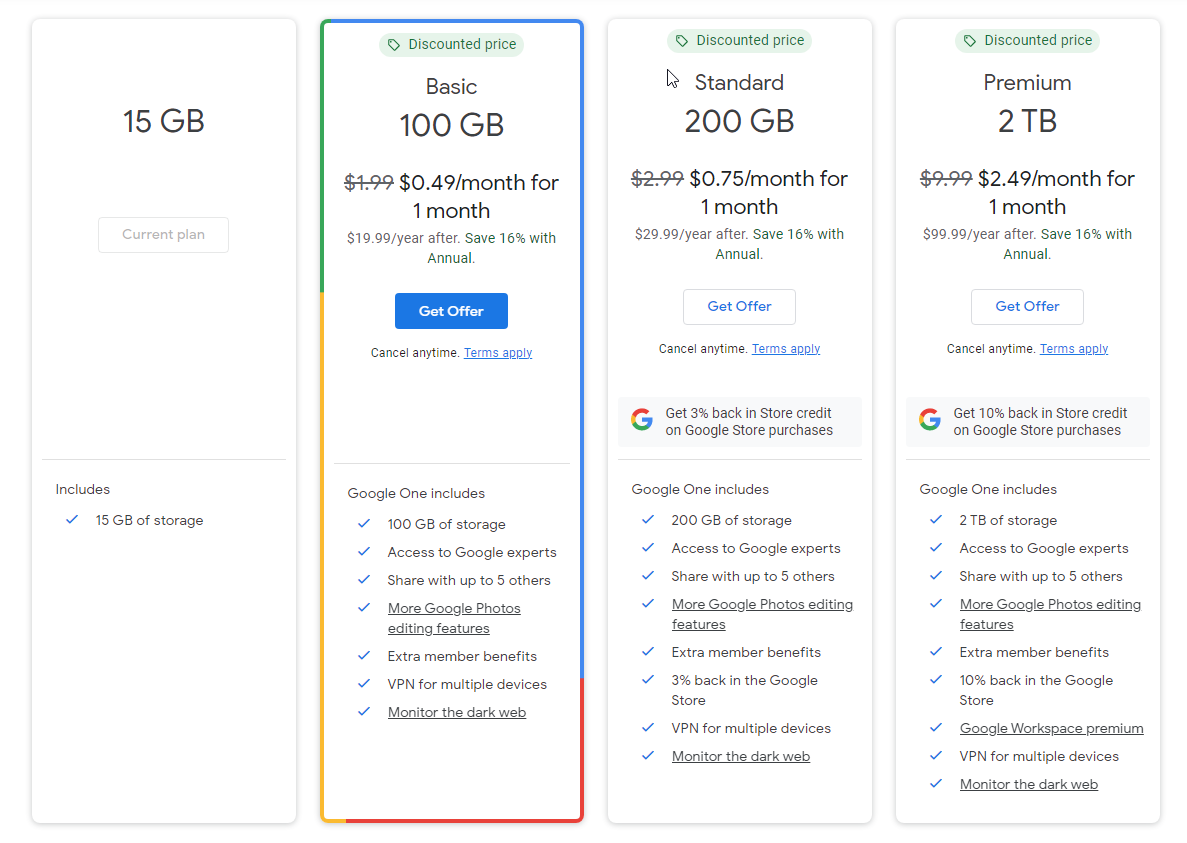
Task: Click the Basic plan Discounted price badge
Action: coord(451,45)
